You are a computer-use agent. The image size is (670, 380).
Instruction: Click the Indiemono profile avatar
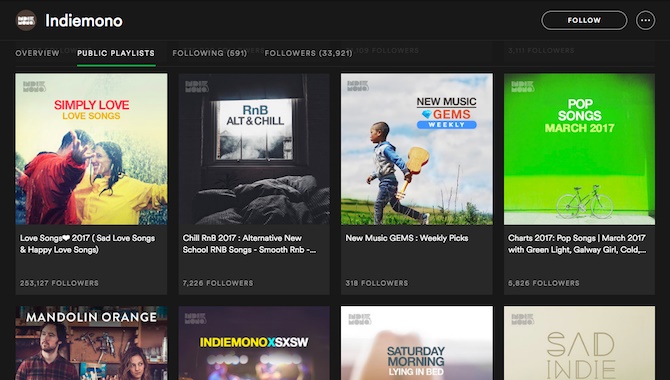26,20
